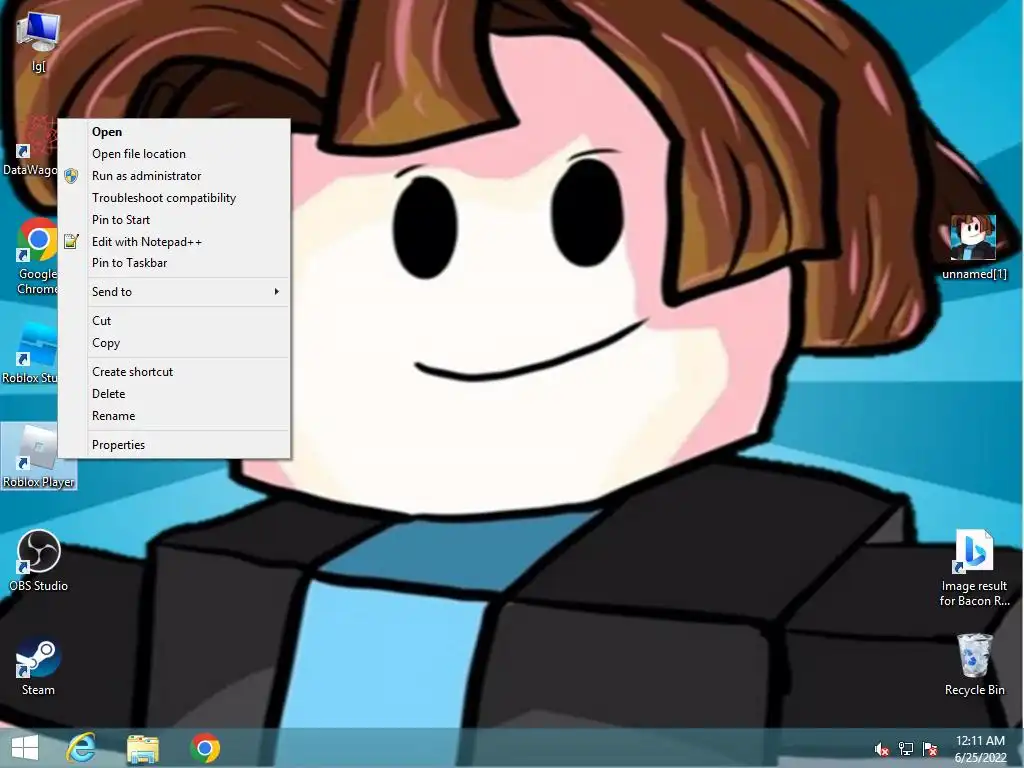Open the Action Center flag icon
Screen dimensions: 1024x768
pyautogui.click(x=930, y=749)
